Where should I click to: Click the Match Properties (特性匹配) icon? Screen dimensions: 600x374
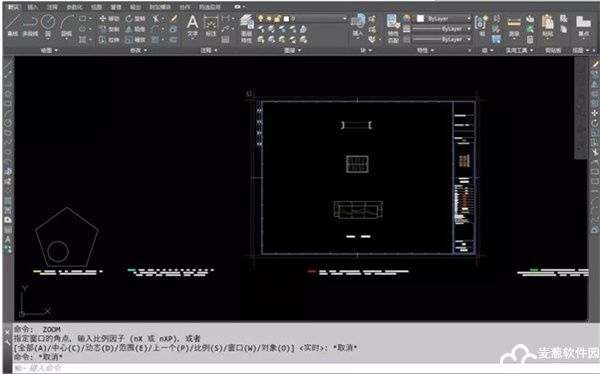pyautogui.click(x=393, y=28)
